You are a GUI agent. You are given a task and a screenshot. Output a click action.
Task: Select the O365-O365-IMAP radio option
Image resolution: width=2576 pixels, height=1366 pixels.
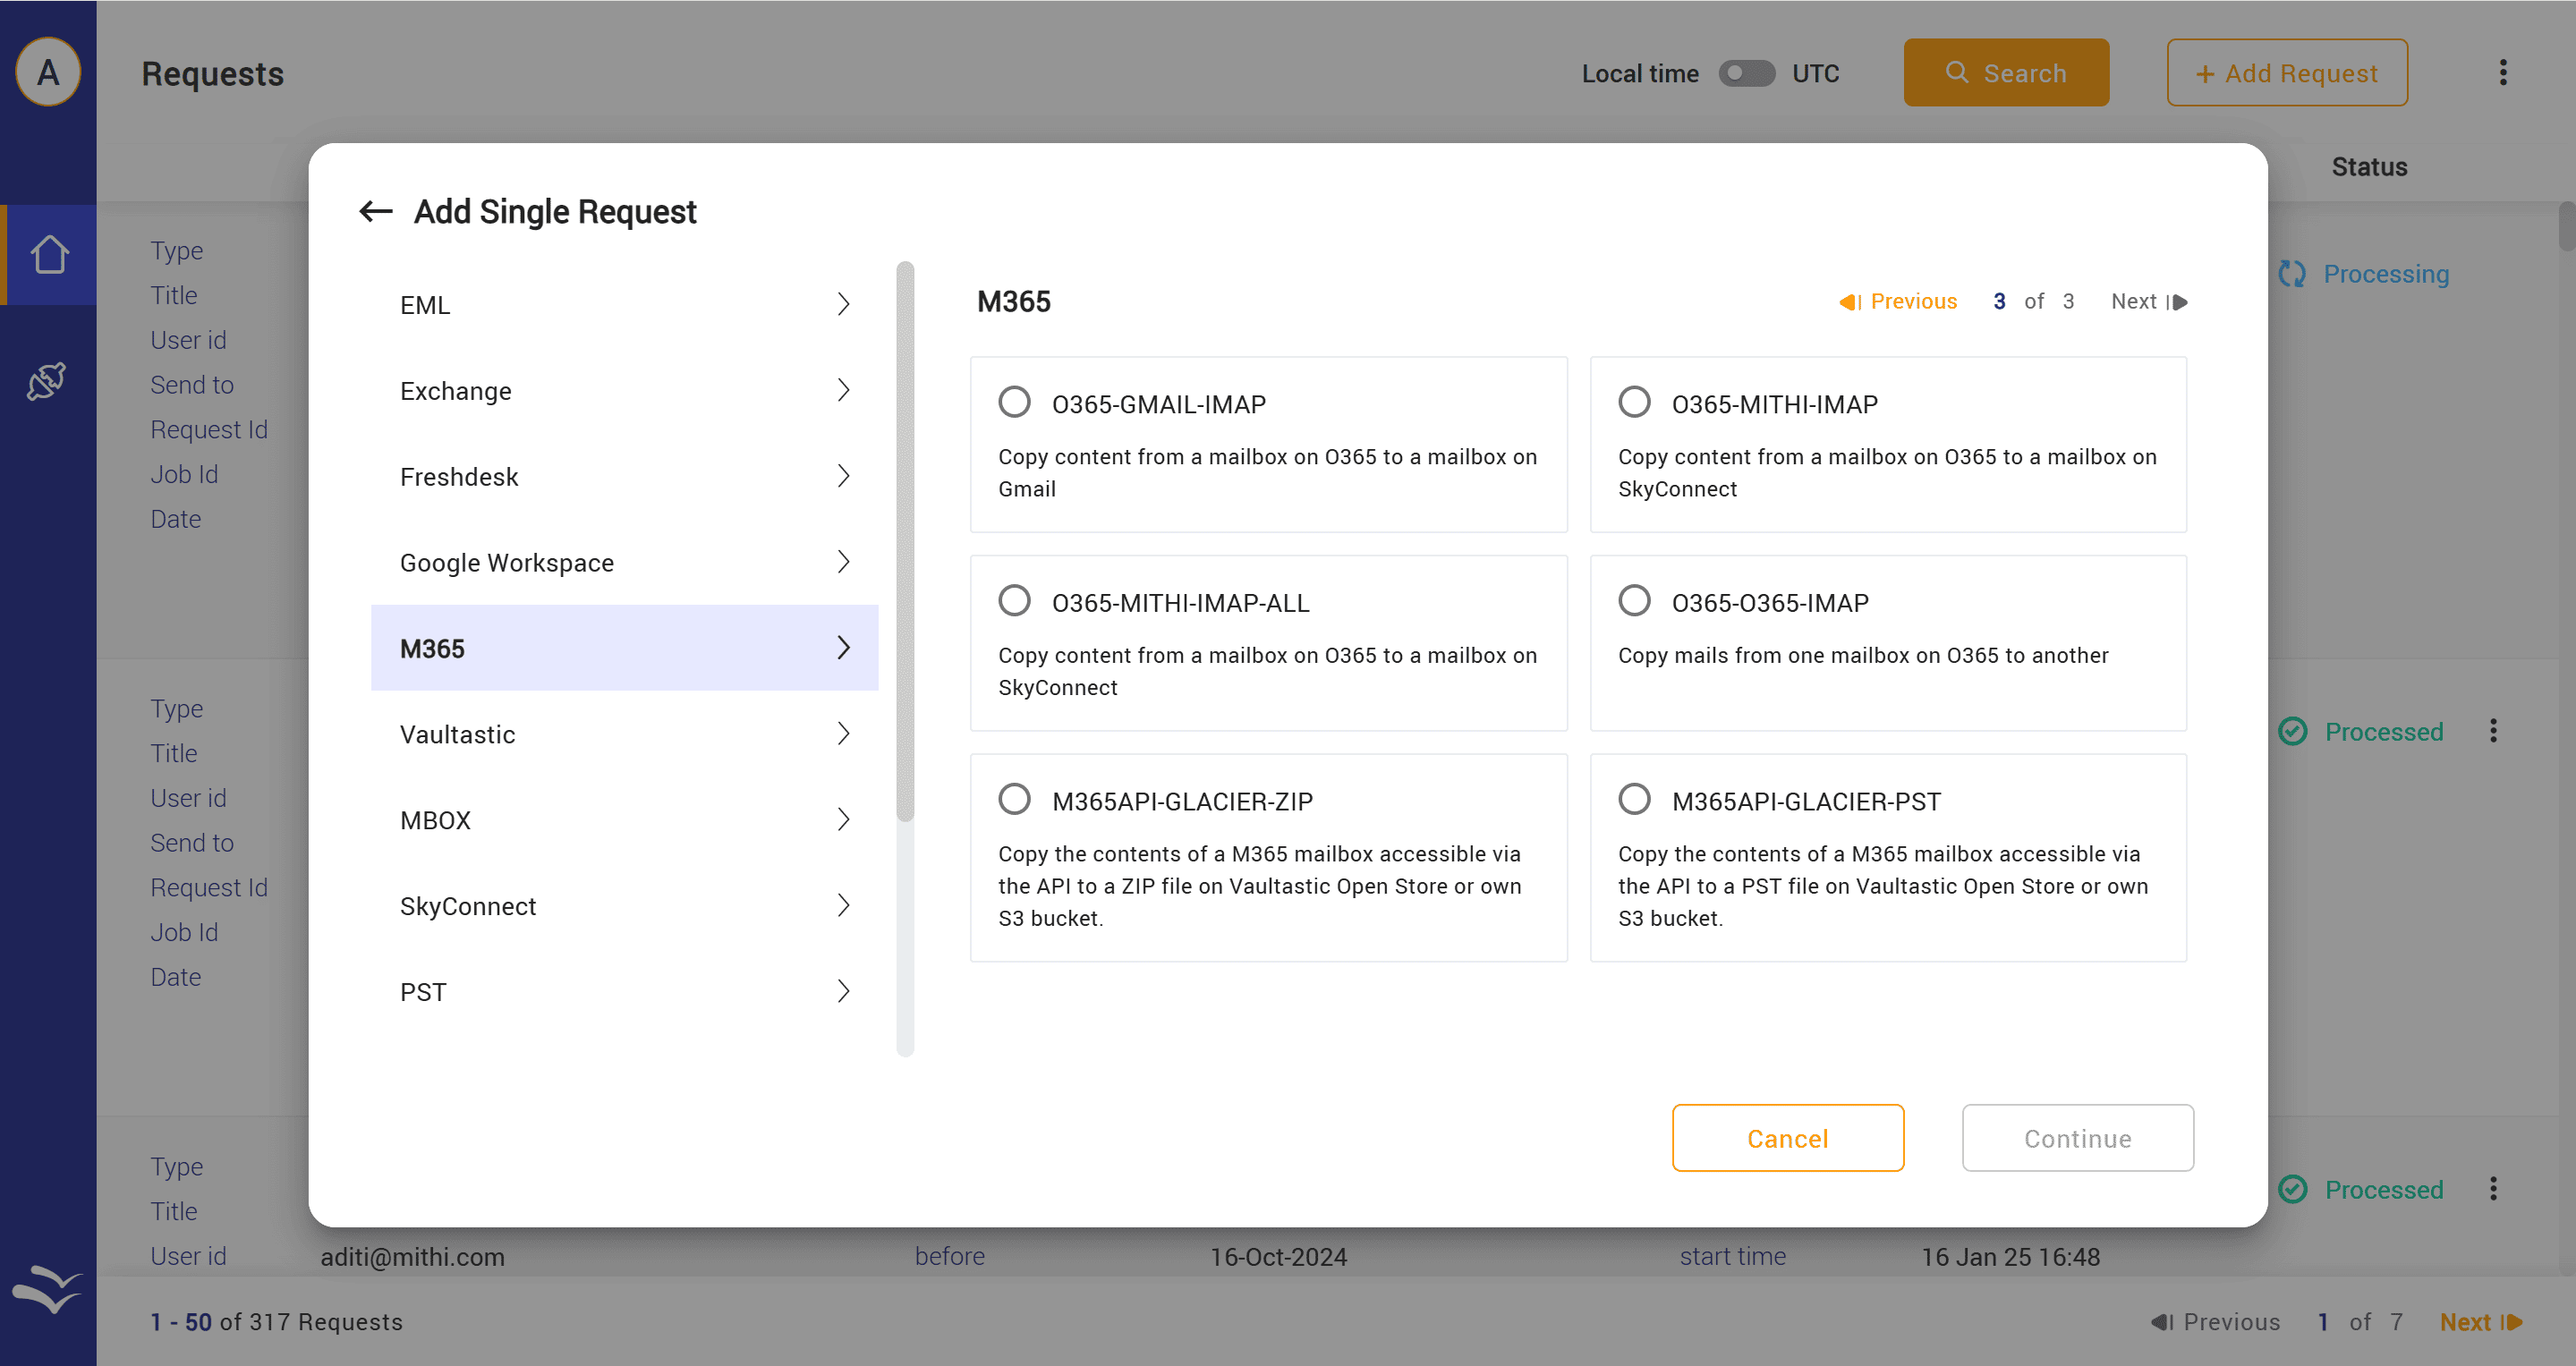coord(1634,601)
